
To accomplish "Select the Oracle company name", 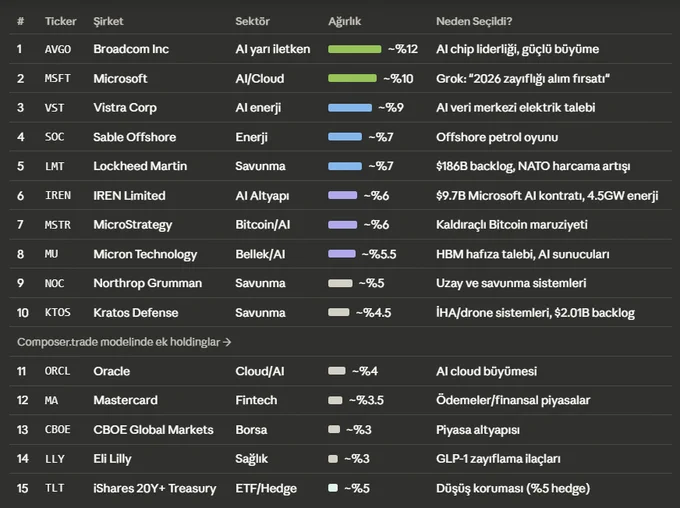I will click(111, 371).
